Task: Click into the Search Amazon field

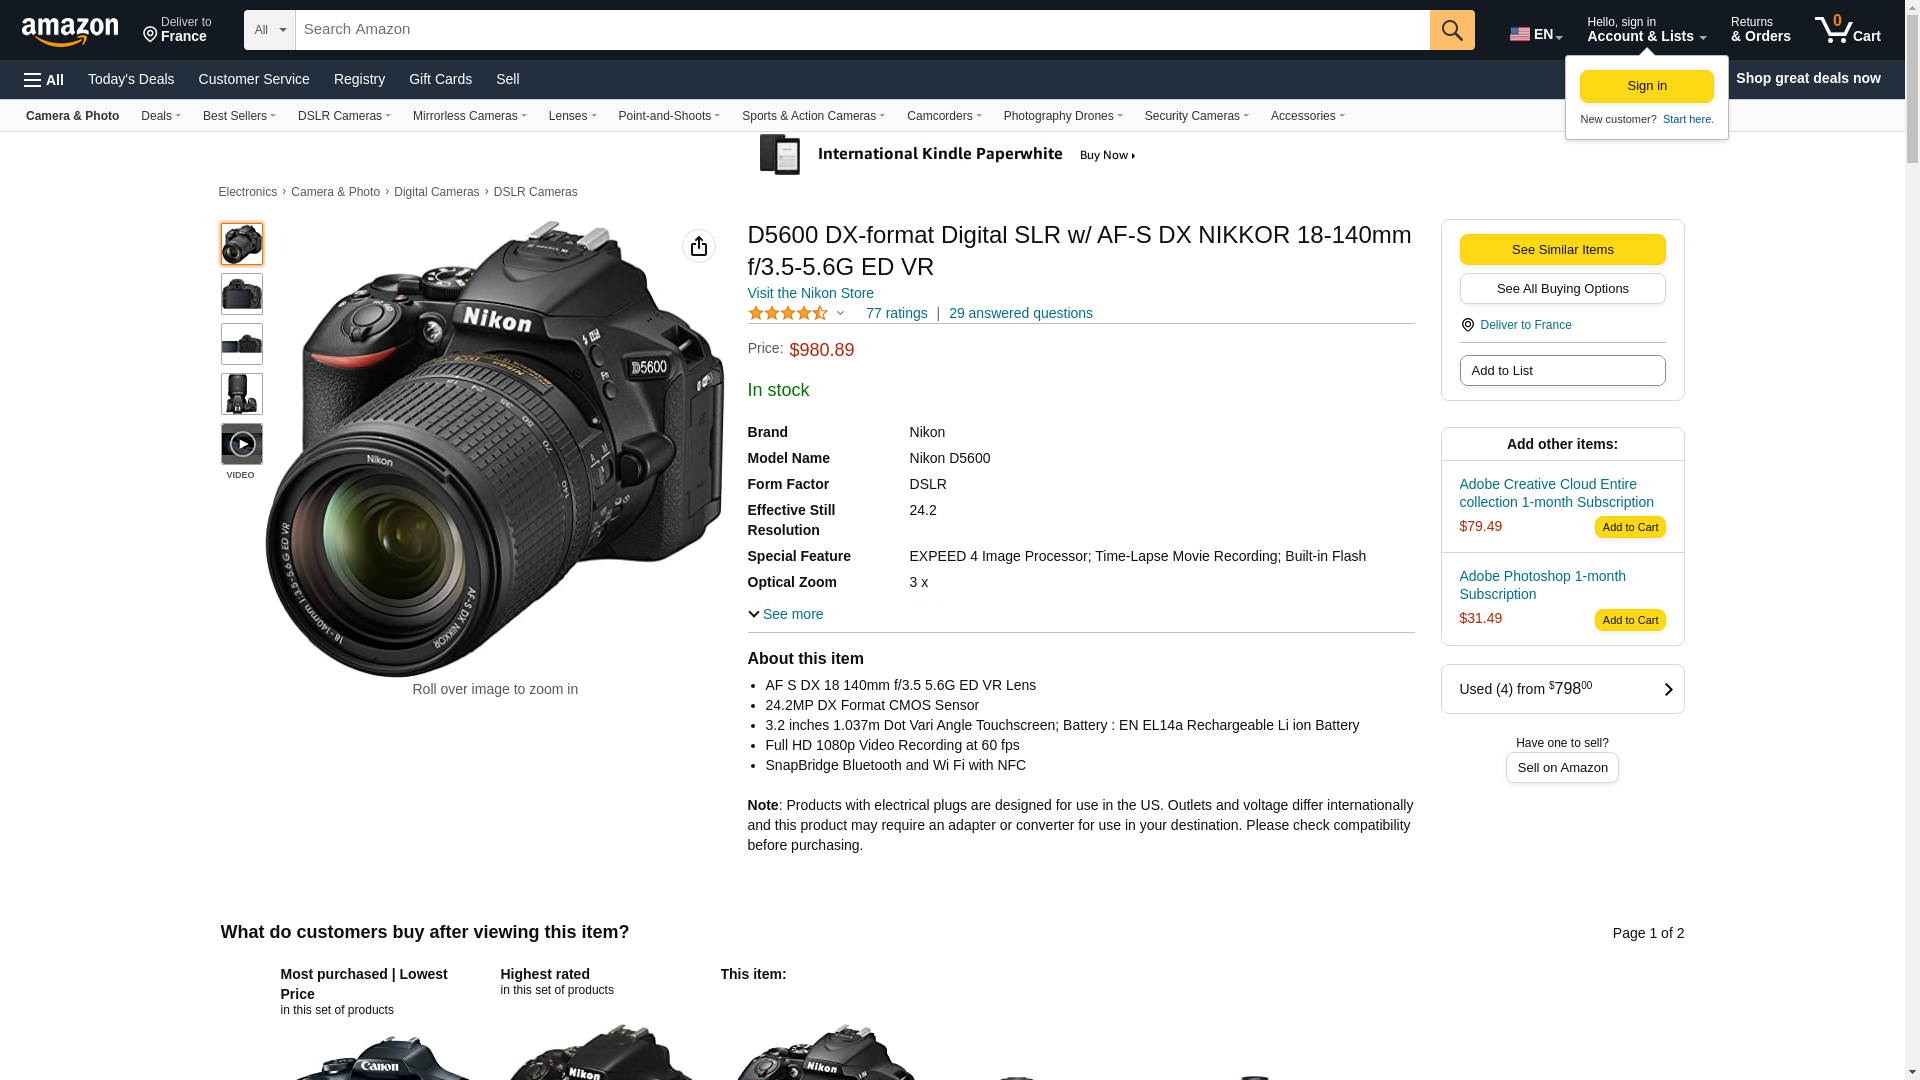Action: [x=860, y=30]
